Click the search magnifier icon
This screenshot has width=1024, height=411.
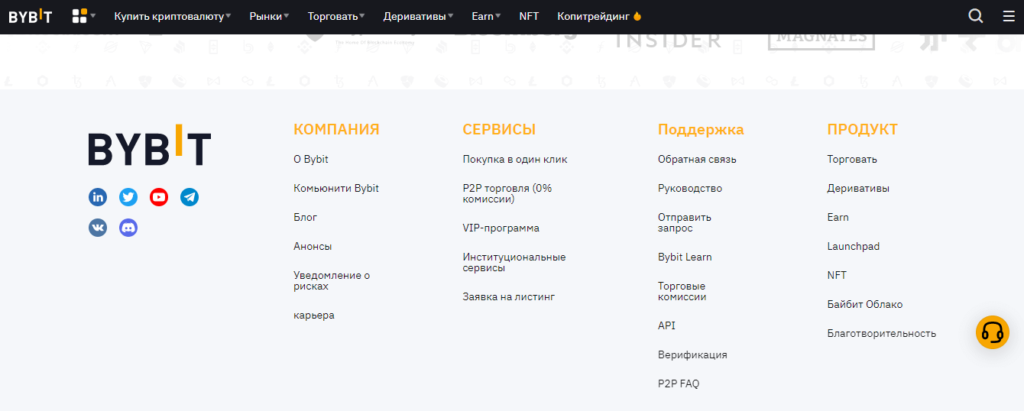point(976,16)
